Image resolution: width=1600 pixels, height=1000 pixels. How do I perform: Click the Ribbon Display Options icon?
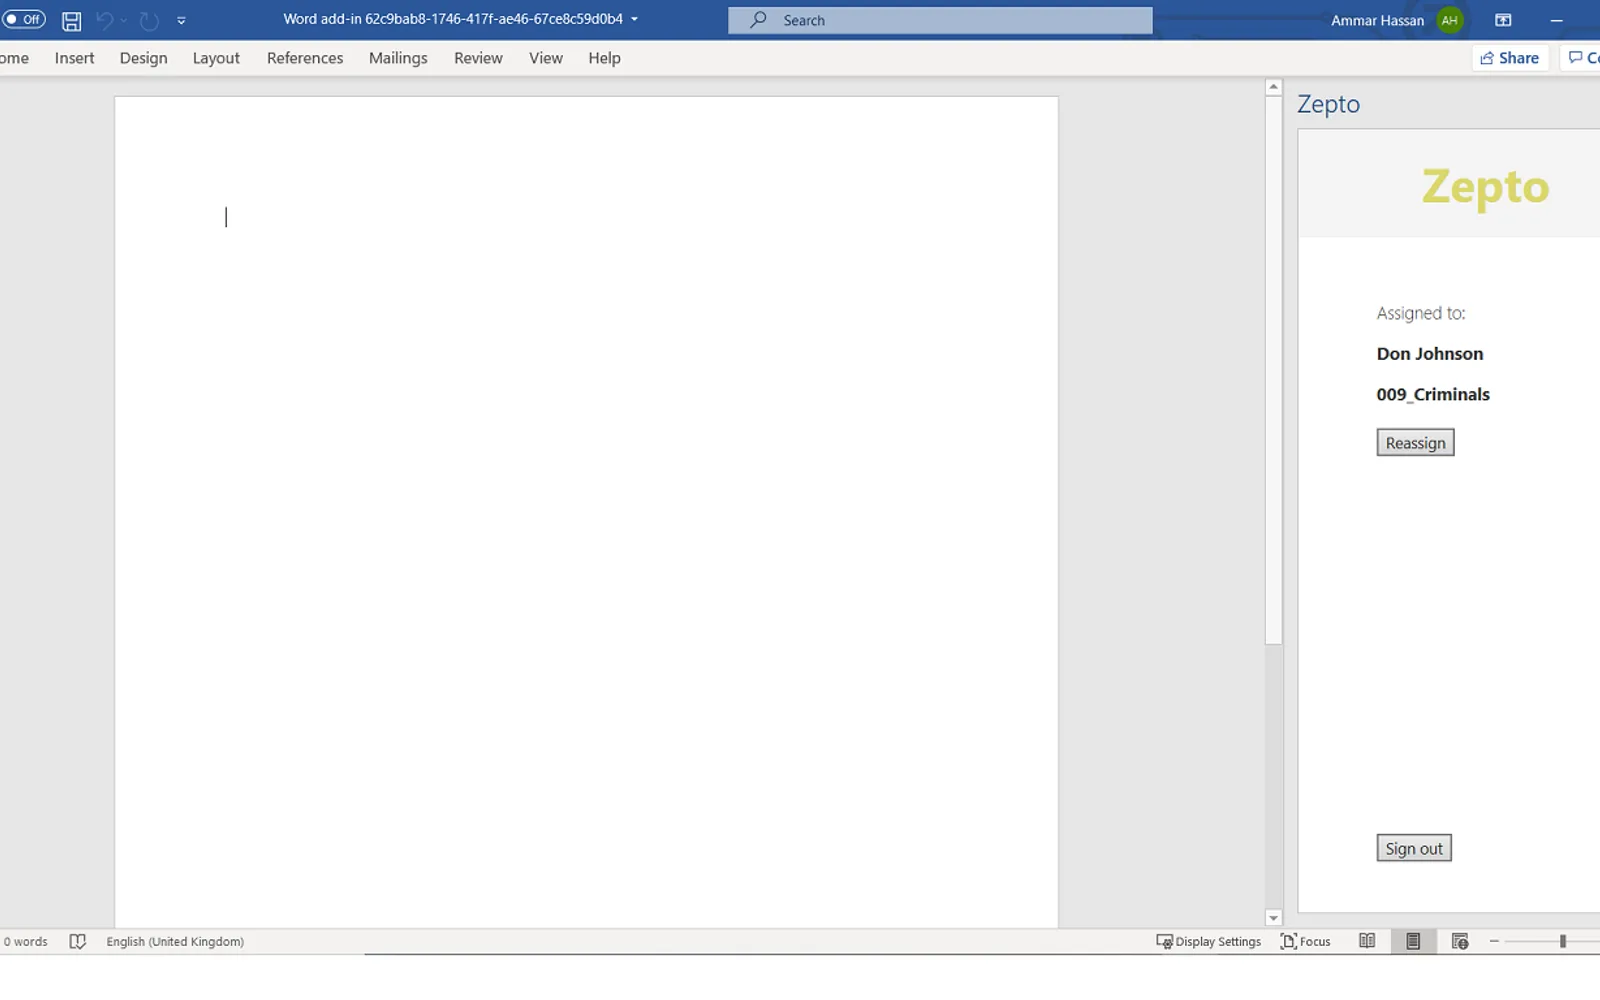(1503, 20)
